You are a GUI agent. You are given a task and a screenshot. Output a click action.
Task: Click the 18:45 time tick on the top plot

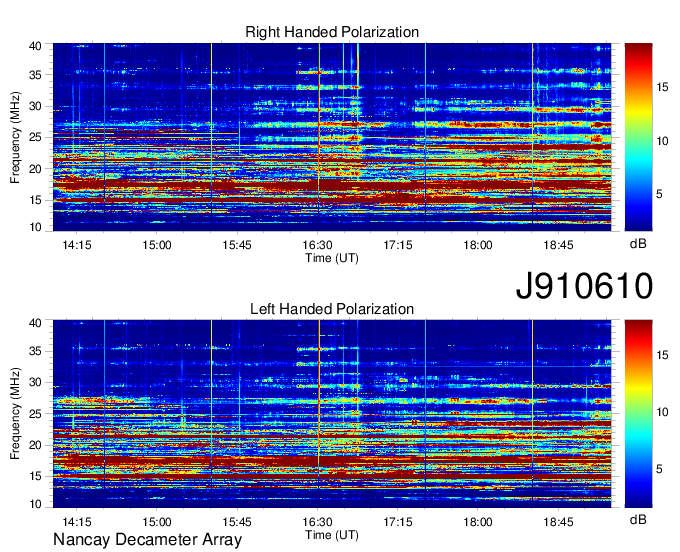558,245
